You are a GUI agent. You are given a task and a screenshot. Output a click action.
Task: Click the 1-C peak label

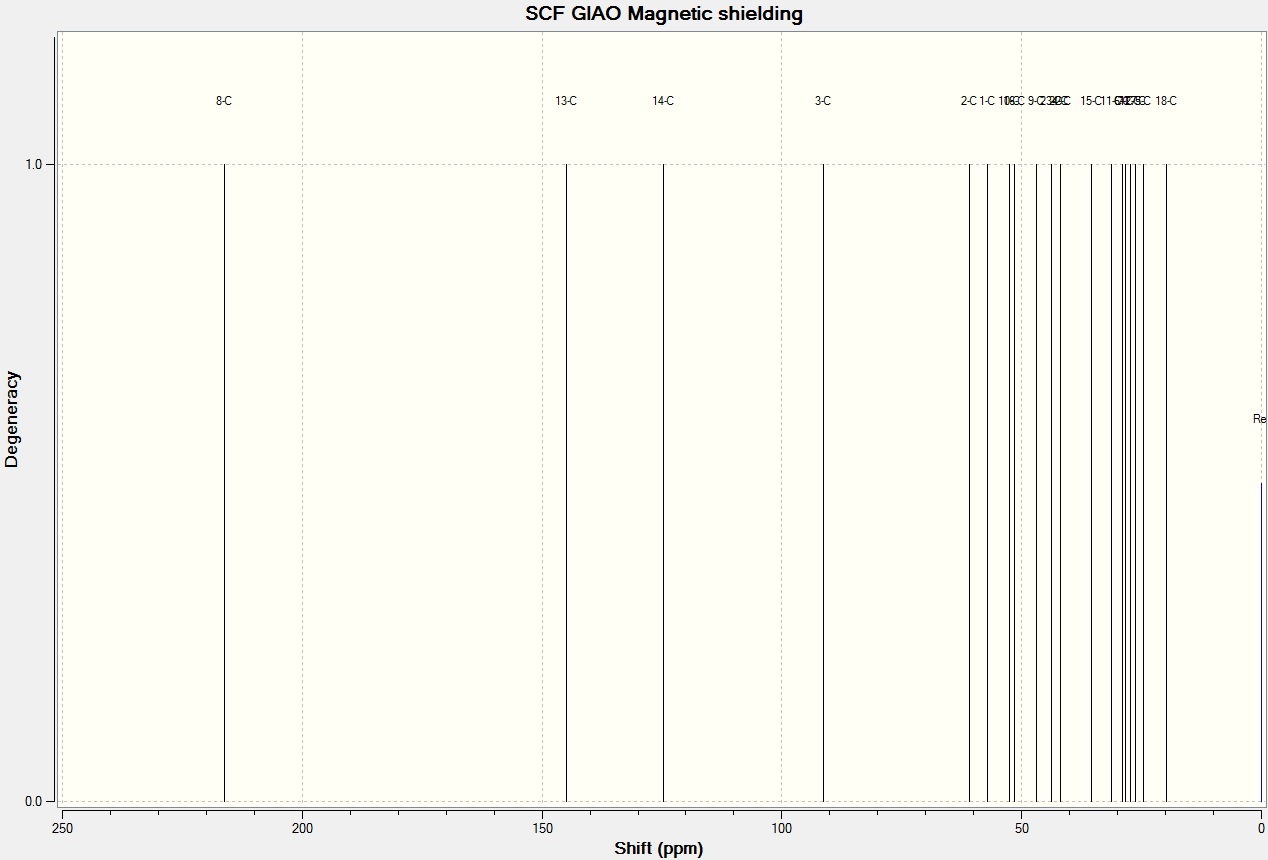pyautogui.click(x=987, y=101)
